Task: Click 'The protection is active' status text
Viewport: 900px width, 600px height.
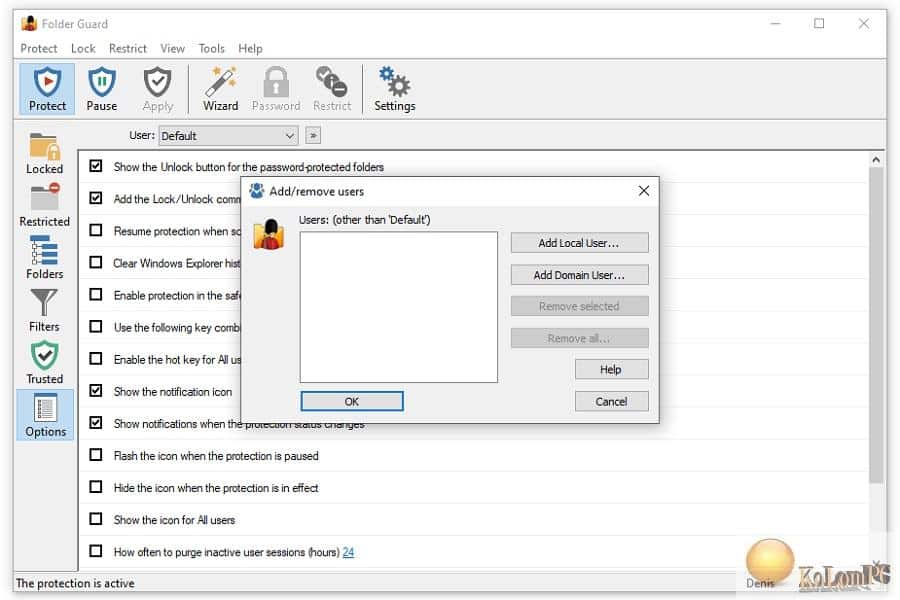Action: pyautogui.click(x=75, y=583)
